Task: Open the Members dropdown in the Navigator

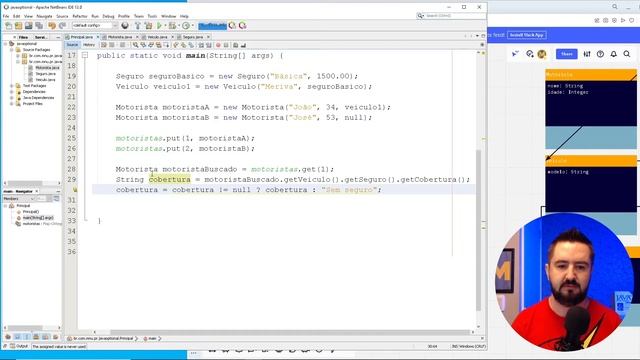Action: click(19, 199)
